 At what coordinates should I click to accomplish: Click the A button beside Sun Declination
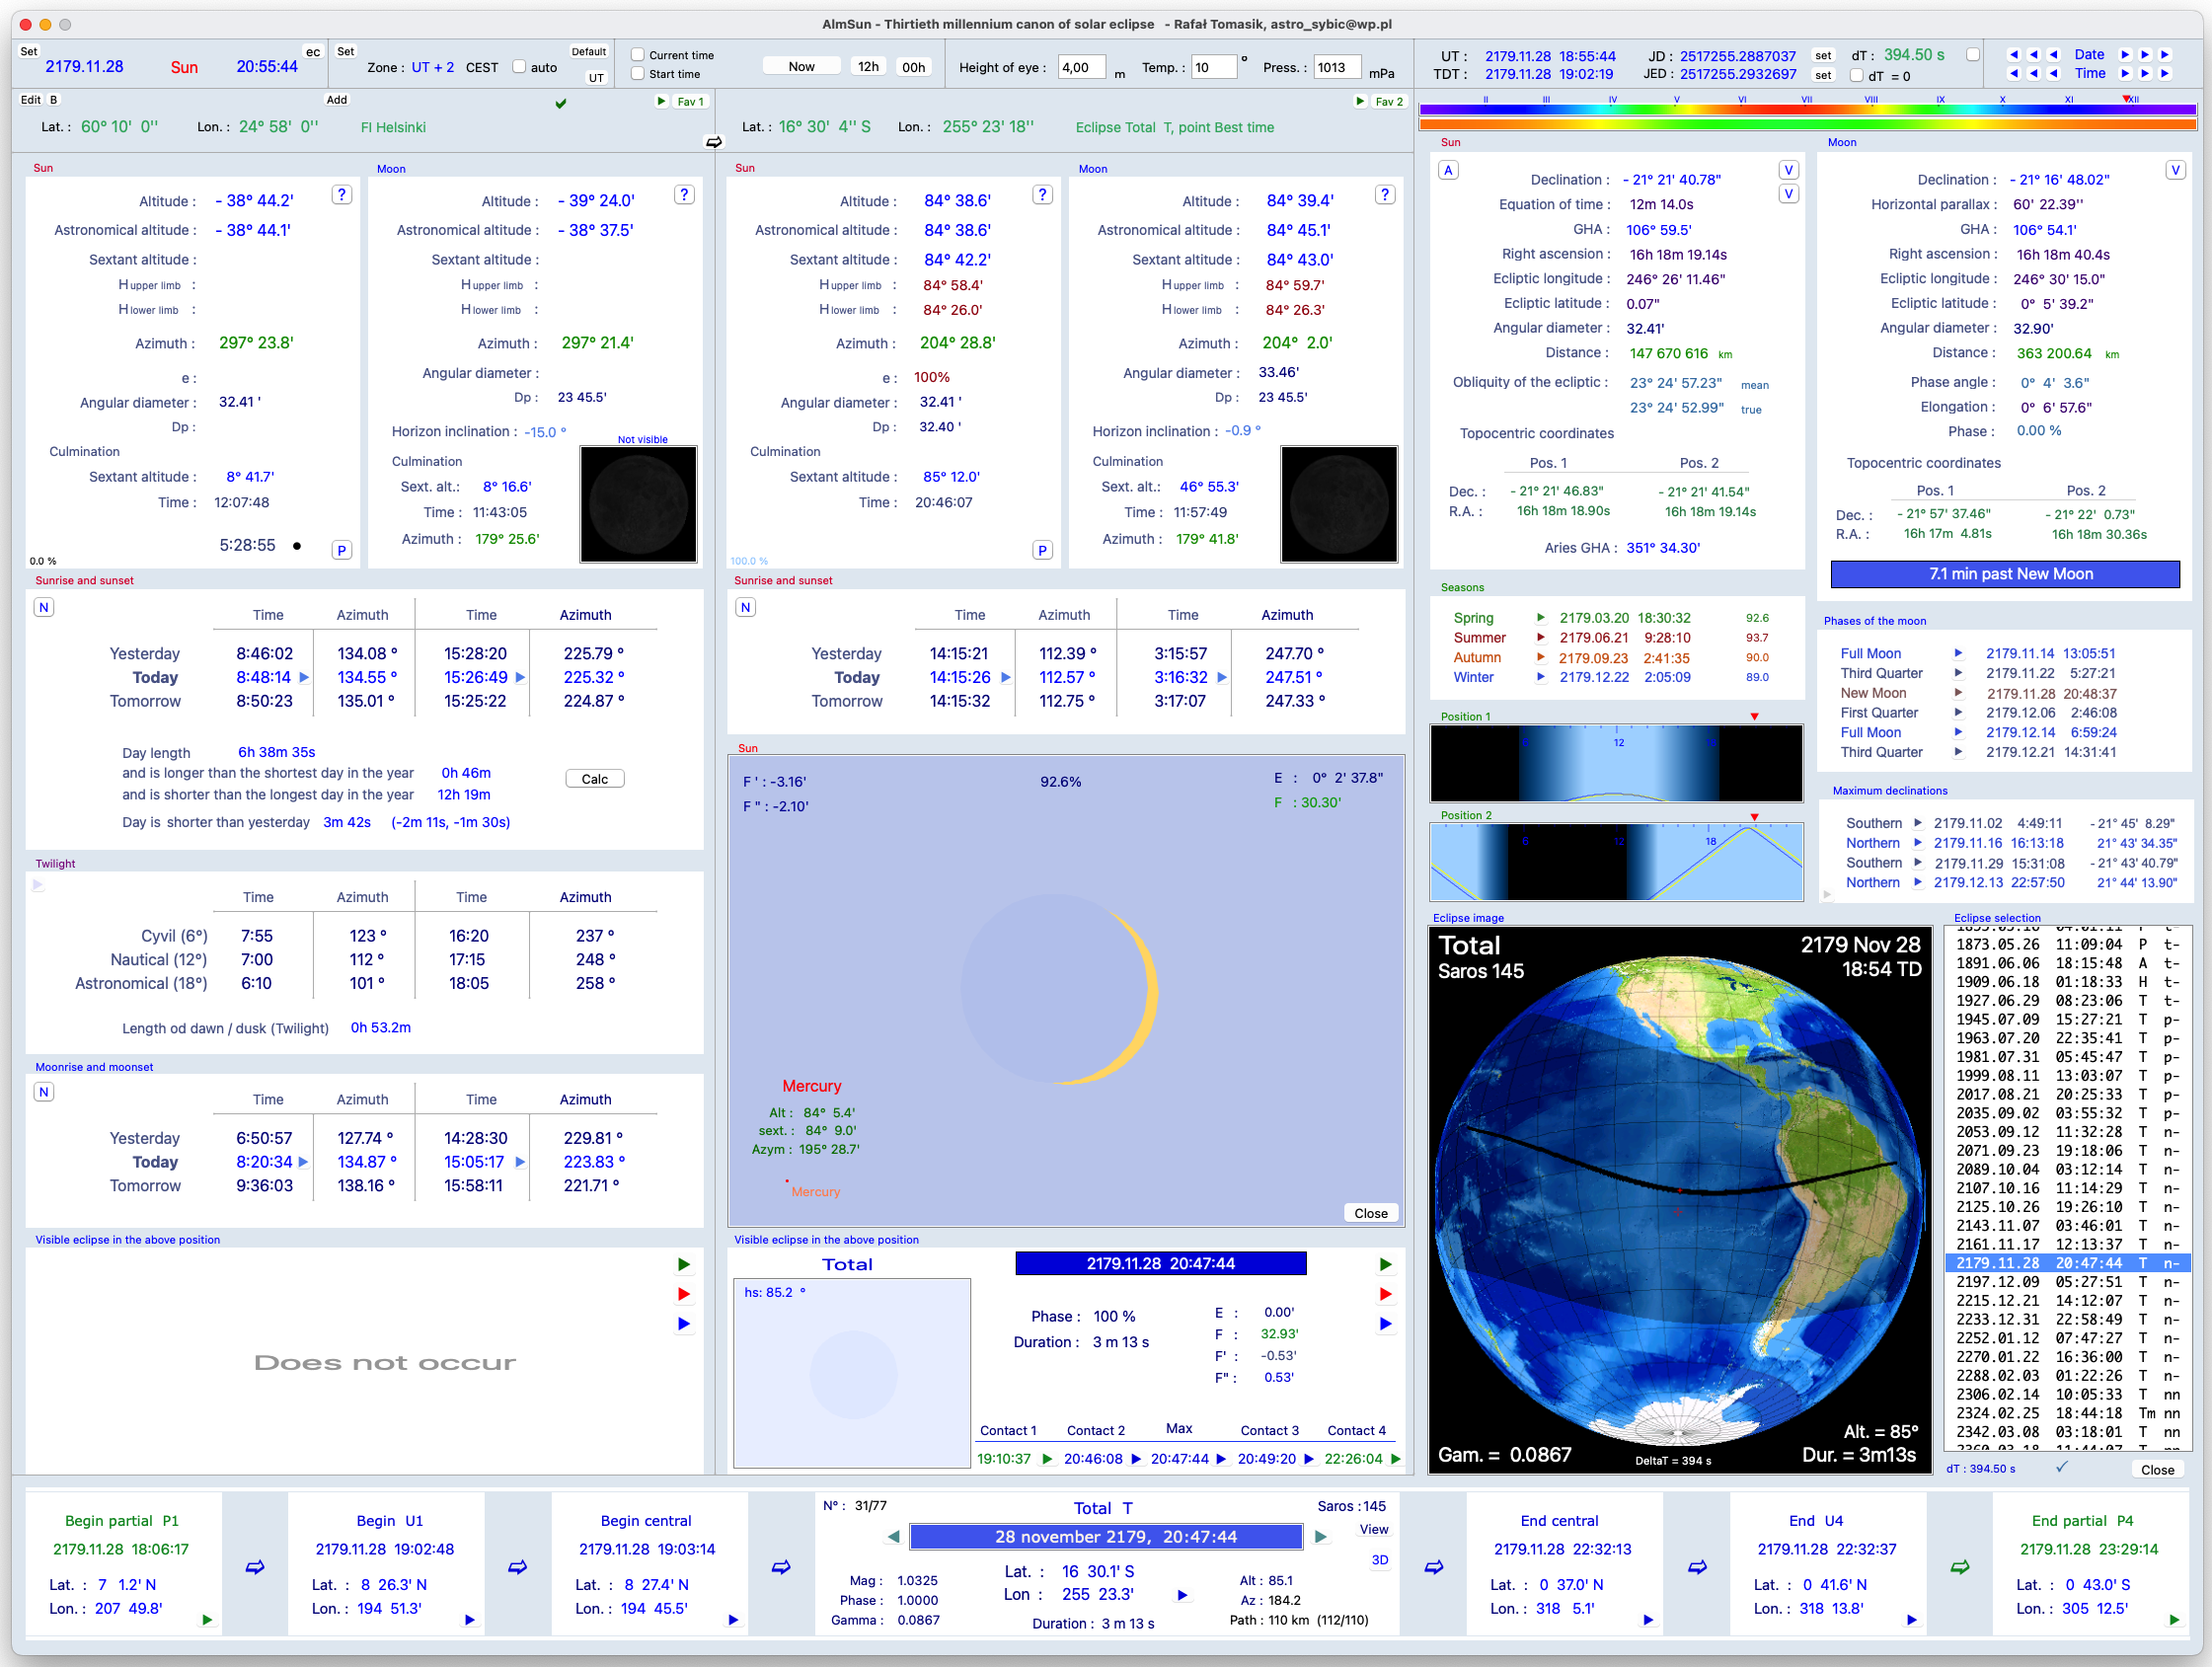point(1448,170)
